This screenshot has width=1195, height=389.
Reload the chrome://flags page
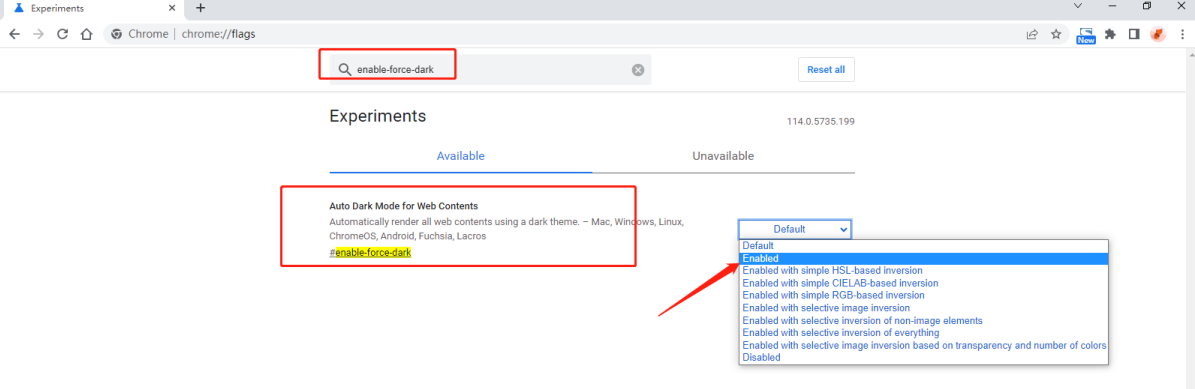62,34
